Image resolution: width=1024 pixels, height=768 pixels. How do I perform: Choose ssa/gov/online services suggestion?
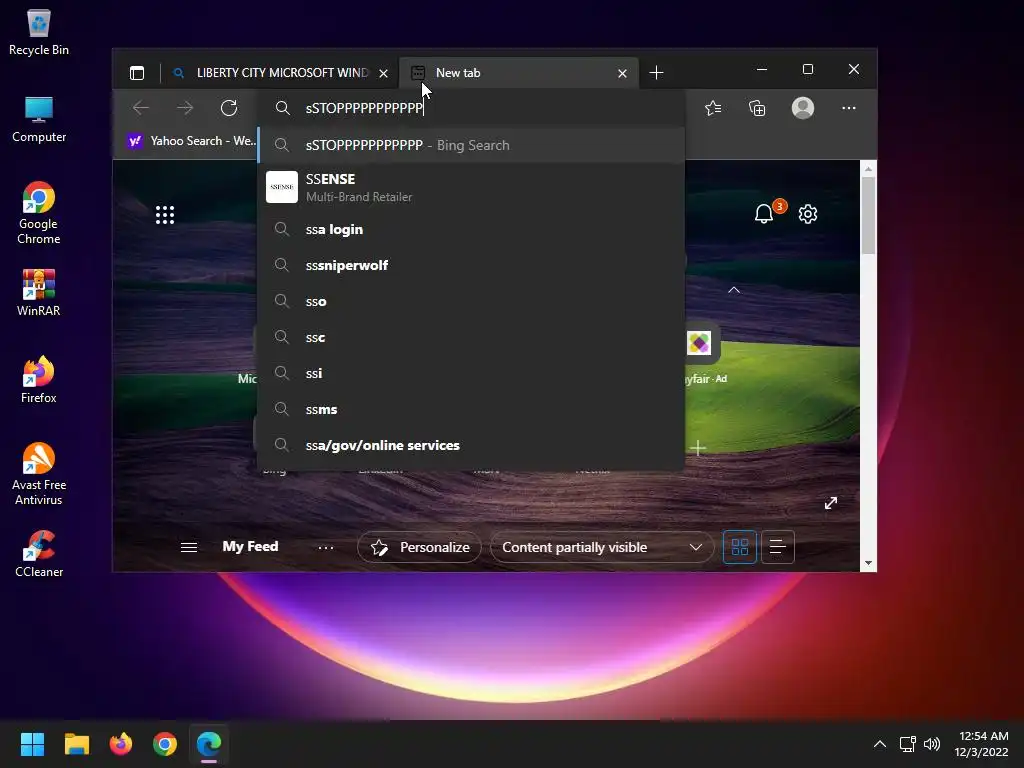tap(471, 445)
